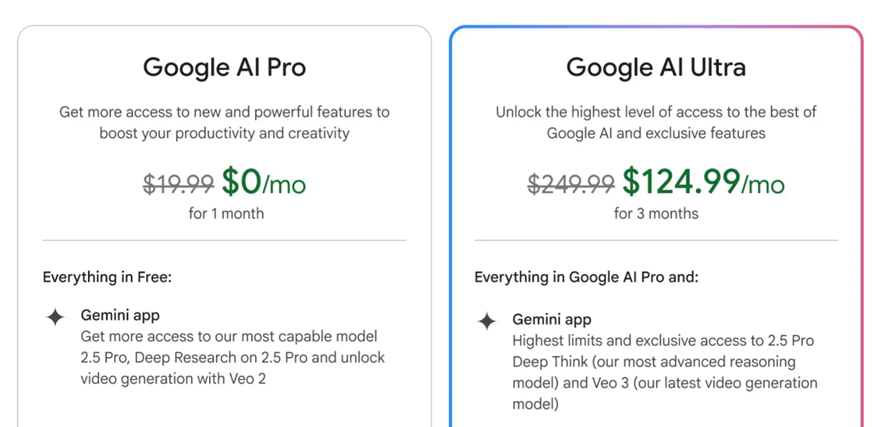Click the Deep Think and Veo 3 feature text
876x427 pixels.
[x=664, y=372]
